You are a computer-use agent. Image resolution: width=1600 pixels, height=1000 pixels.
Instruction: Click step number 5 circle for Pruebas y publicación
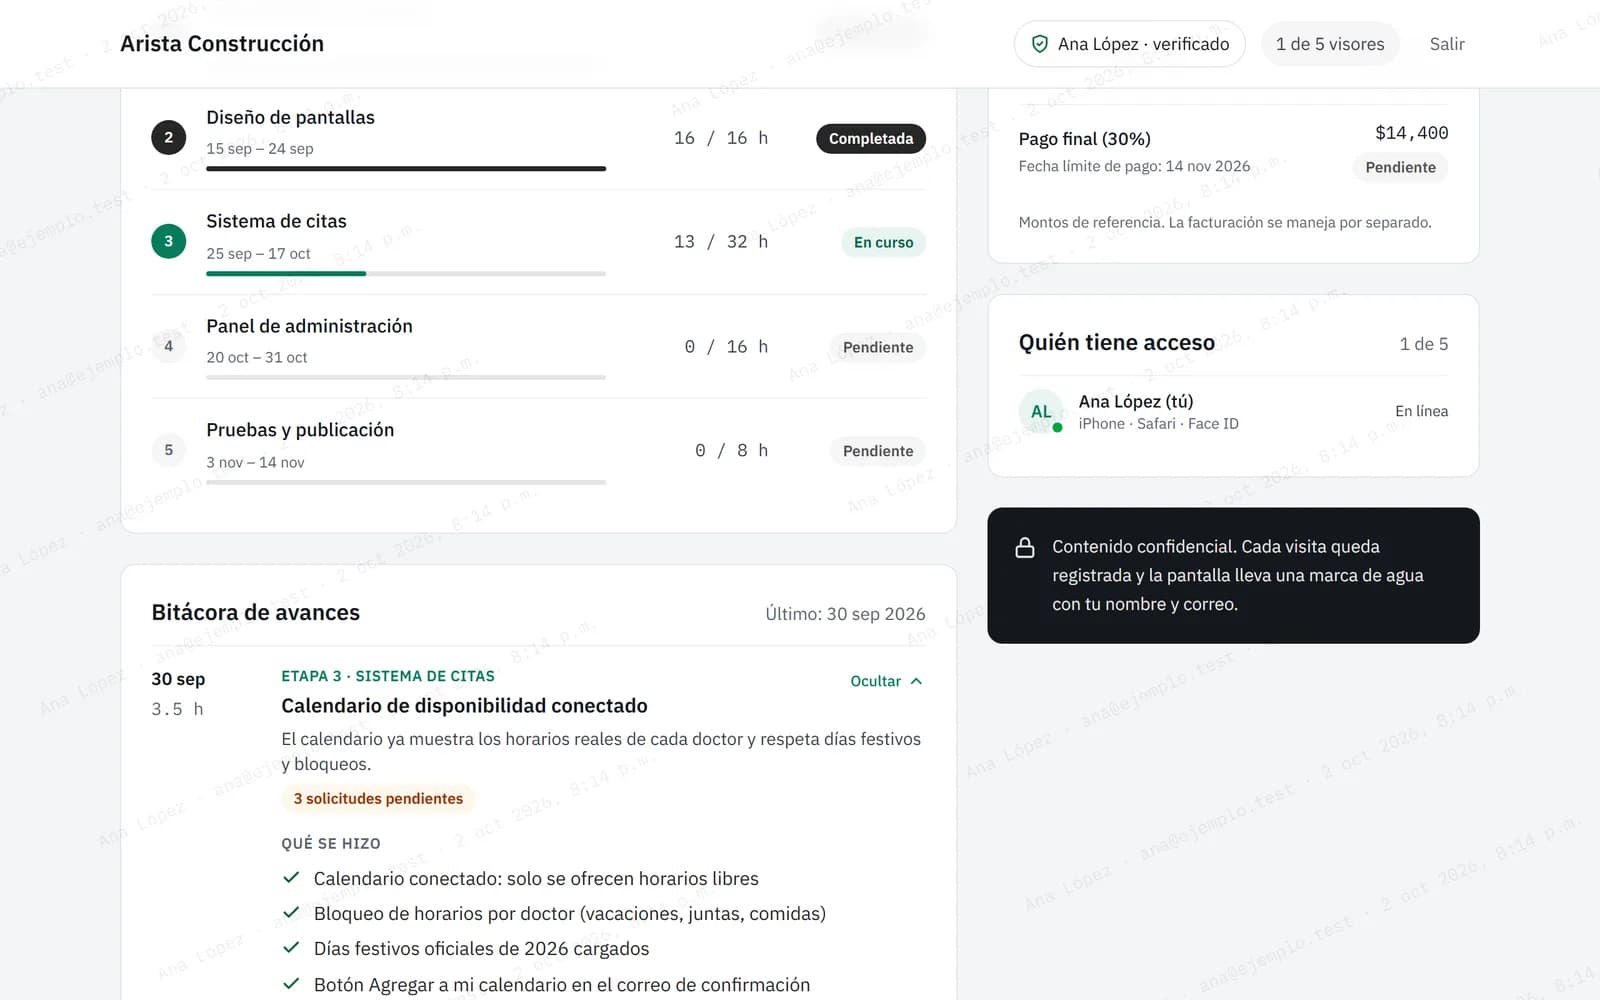coord(168,450)
